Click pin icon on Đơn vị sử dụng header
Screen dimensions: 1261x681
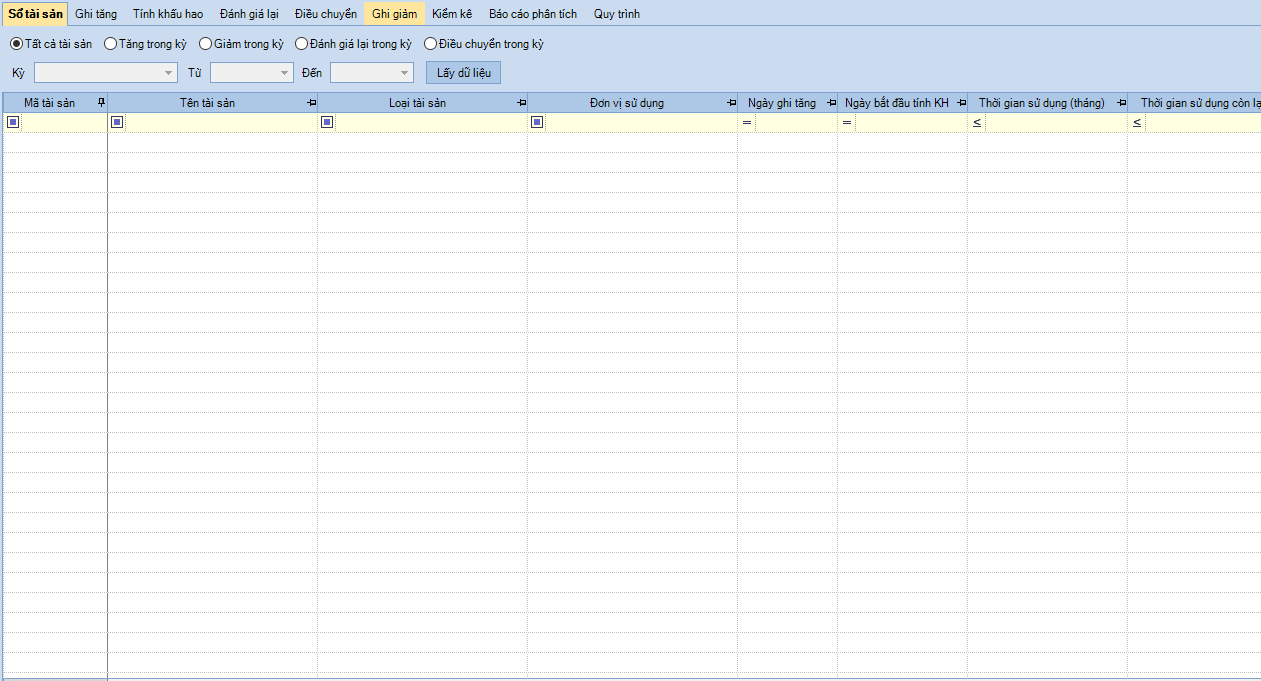(x=731, y=103)
